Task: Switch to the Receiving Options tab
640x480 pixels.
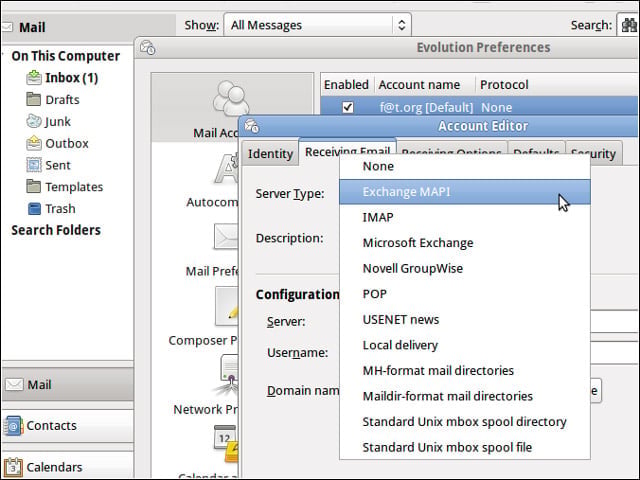Action: [452, 149]
